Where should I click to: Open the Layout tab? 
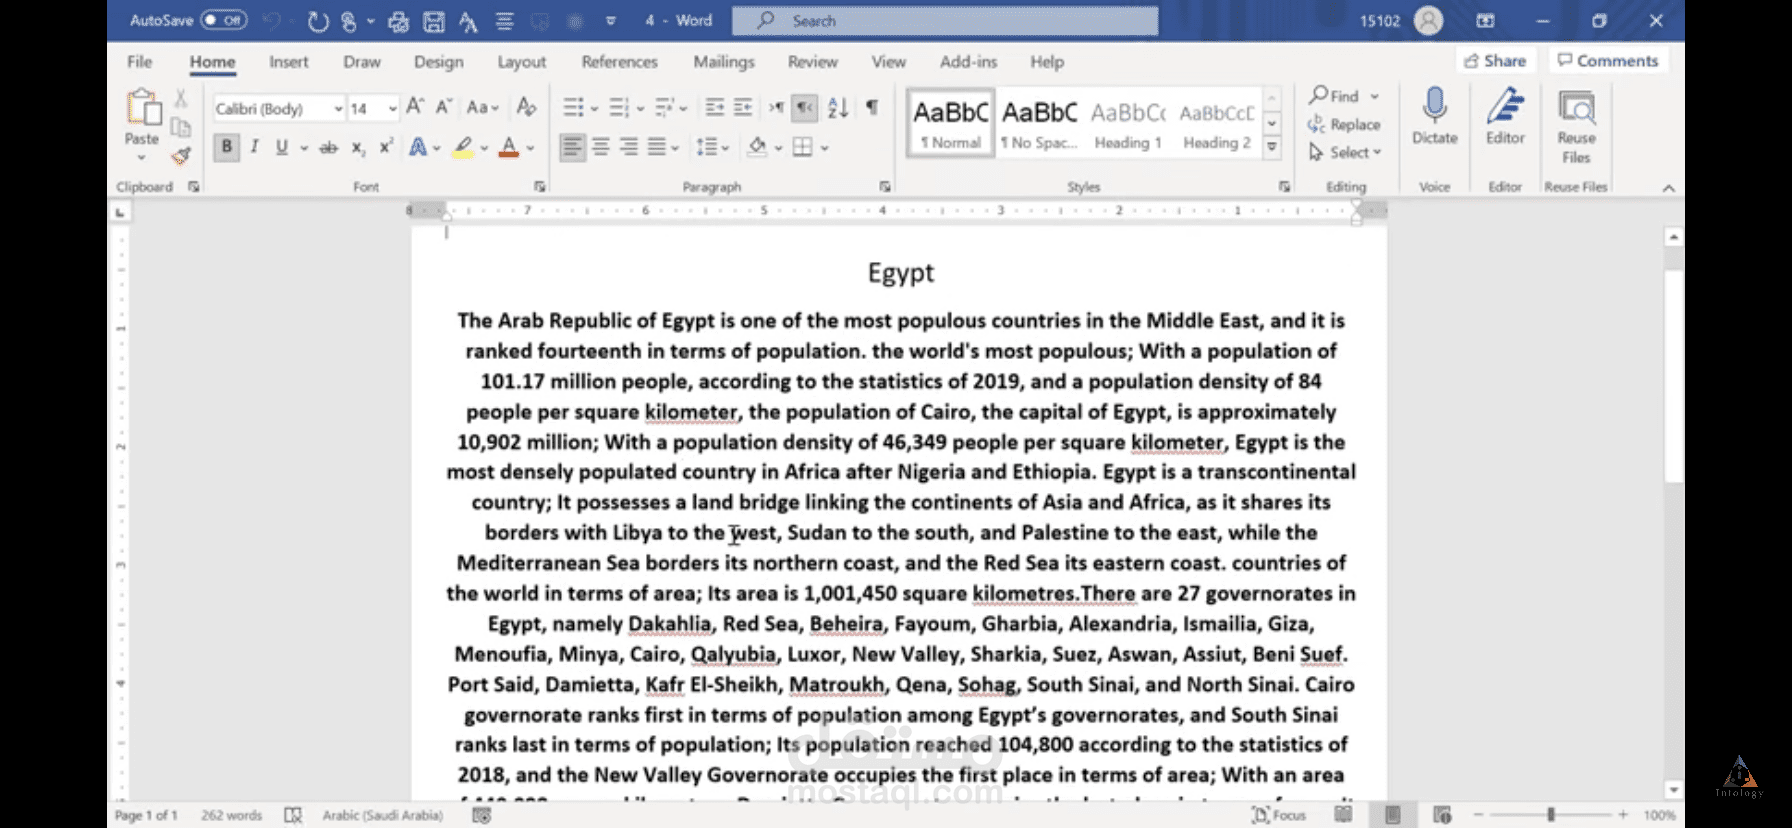click(x=522, y=62)
